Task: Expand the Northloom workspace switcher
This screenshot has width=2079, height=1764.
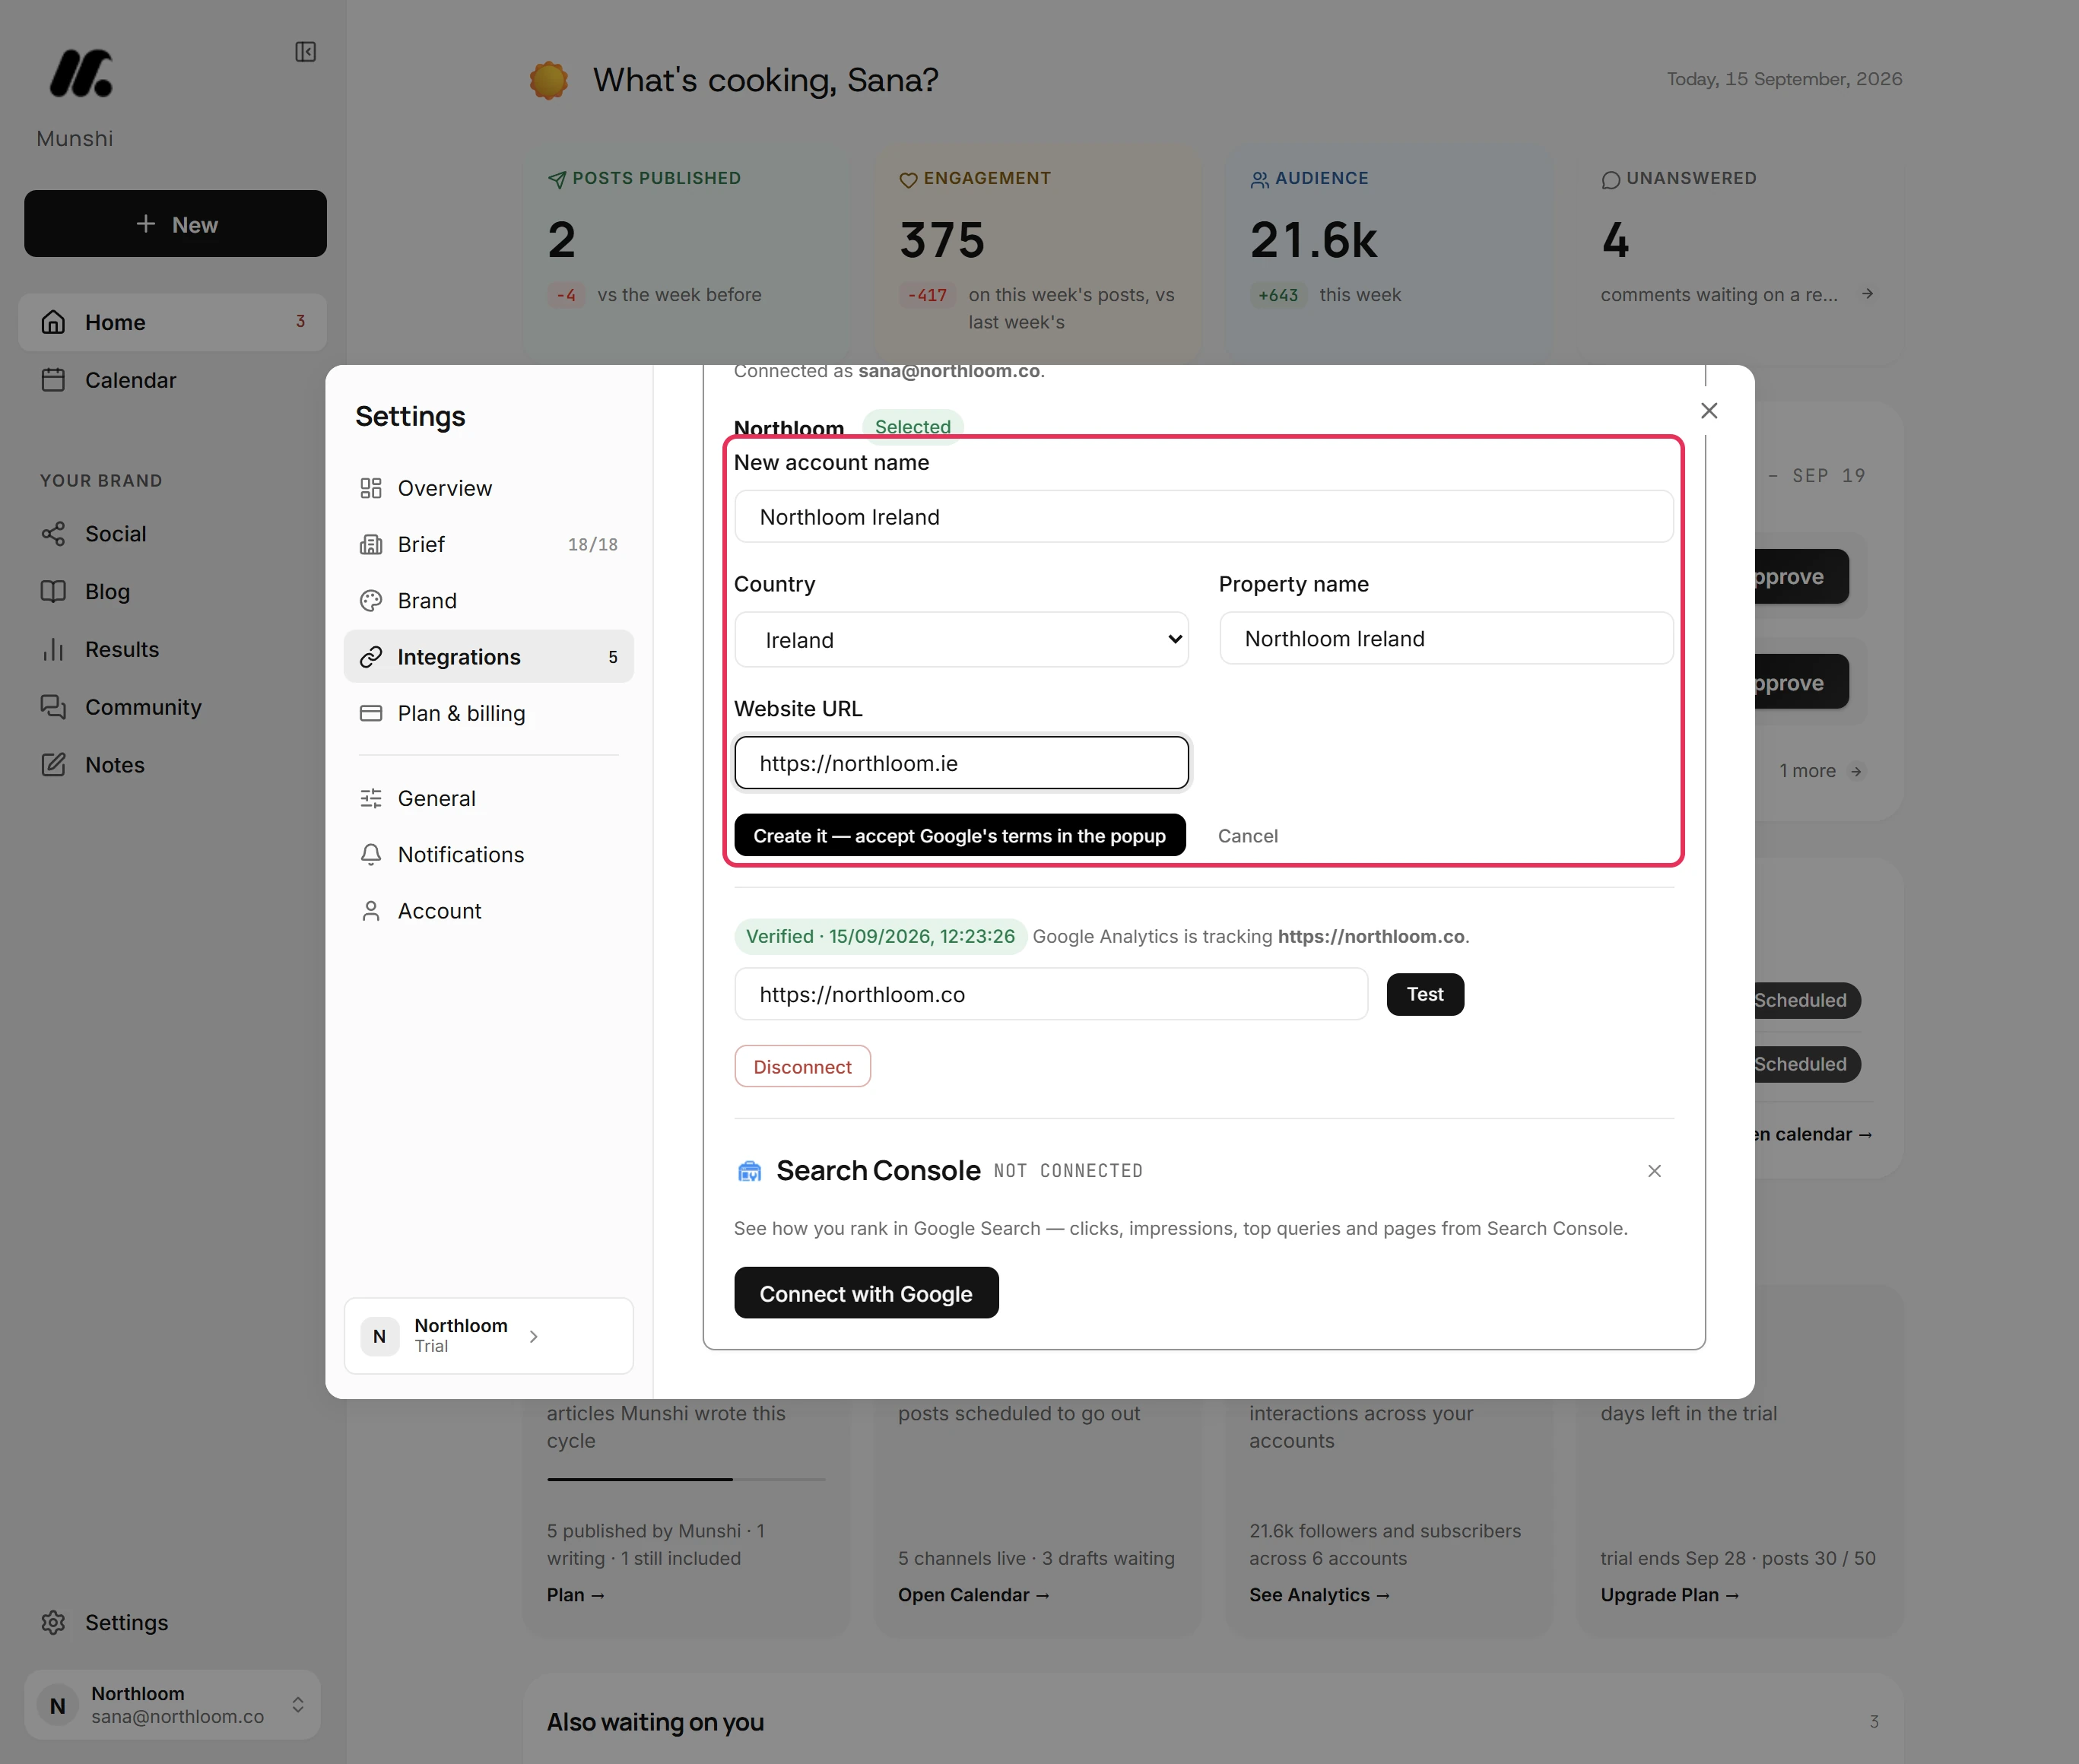Action: click(172, 1704)
